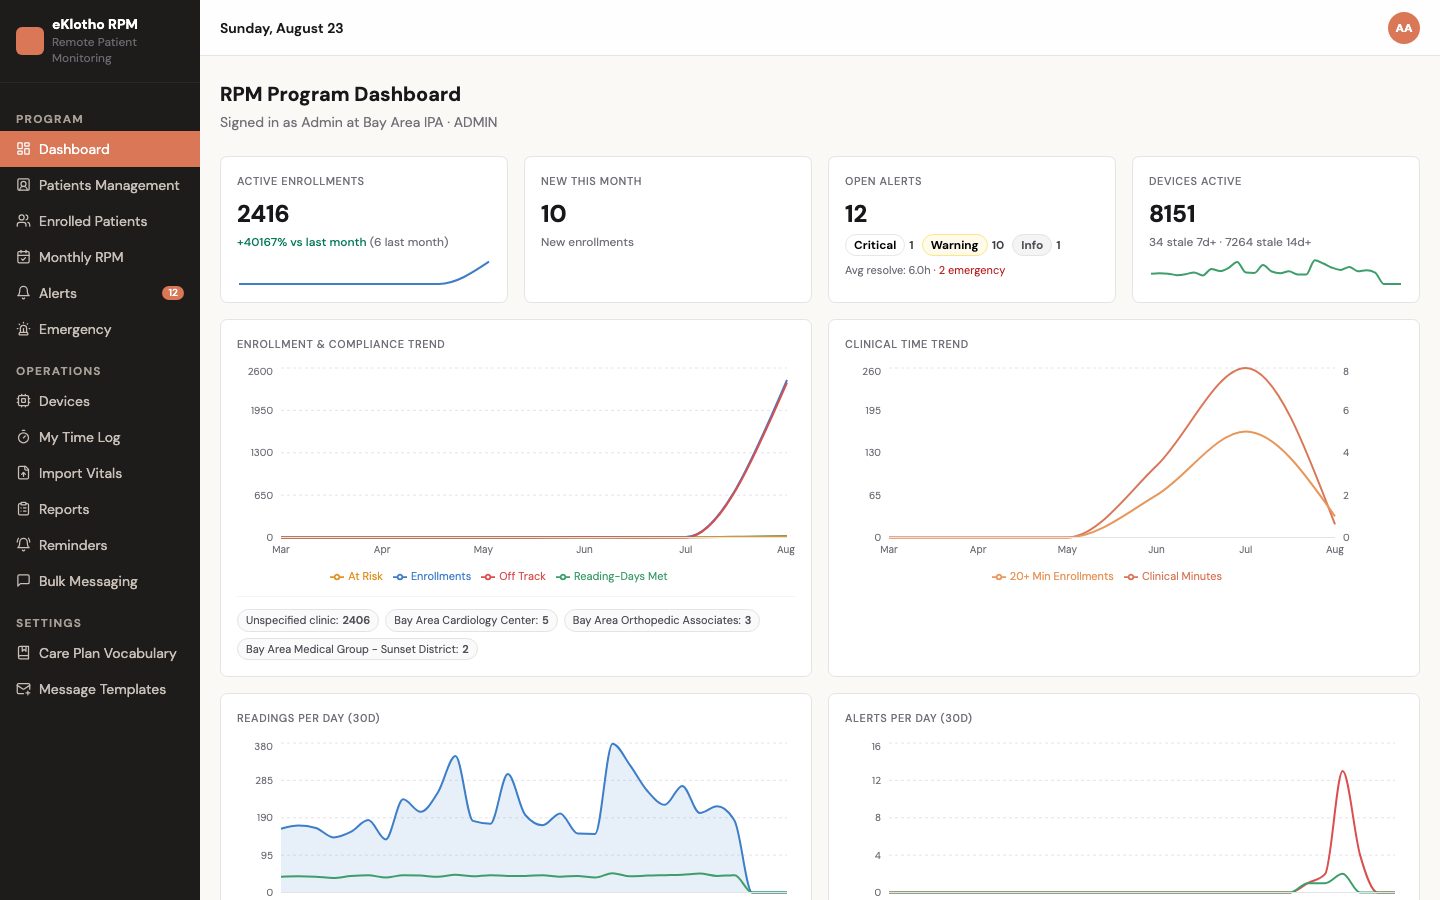Click the Alerts count badge 12
The width and height of the screenshot is (1440, 900).
173,293
